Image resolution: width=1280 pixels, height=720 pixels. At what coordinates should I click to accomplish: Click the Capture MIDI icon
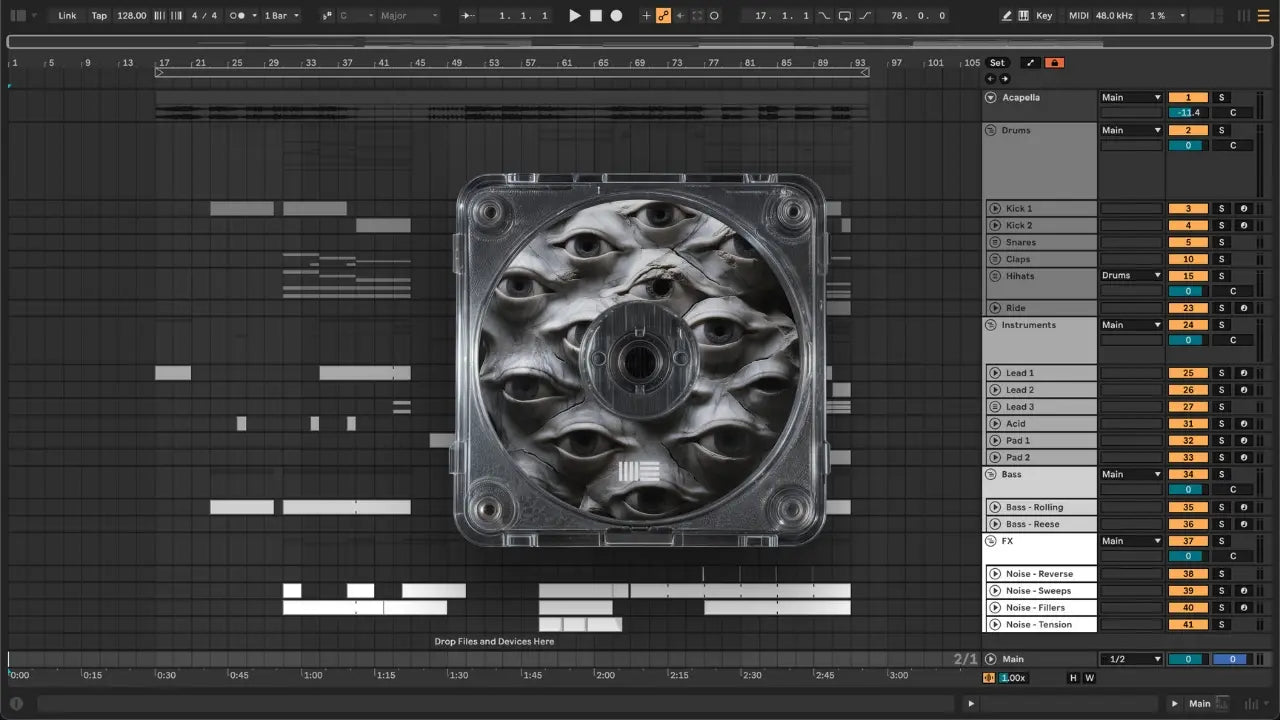[698, 16]
